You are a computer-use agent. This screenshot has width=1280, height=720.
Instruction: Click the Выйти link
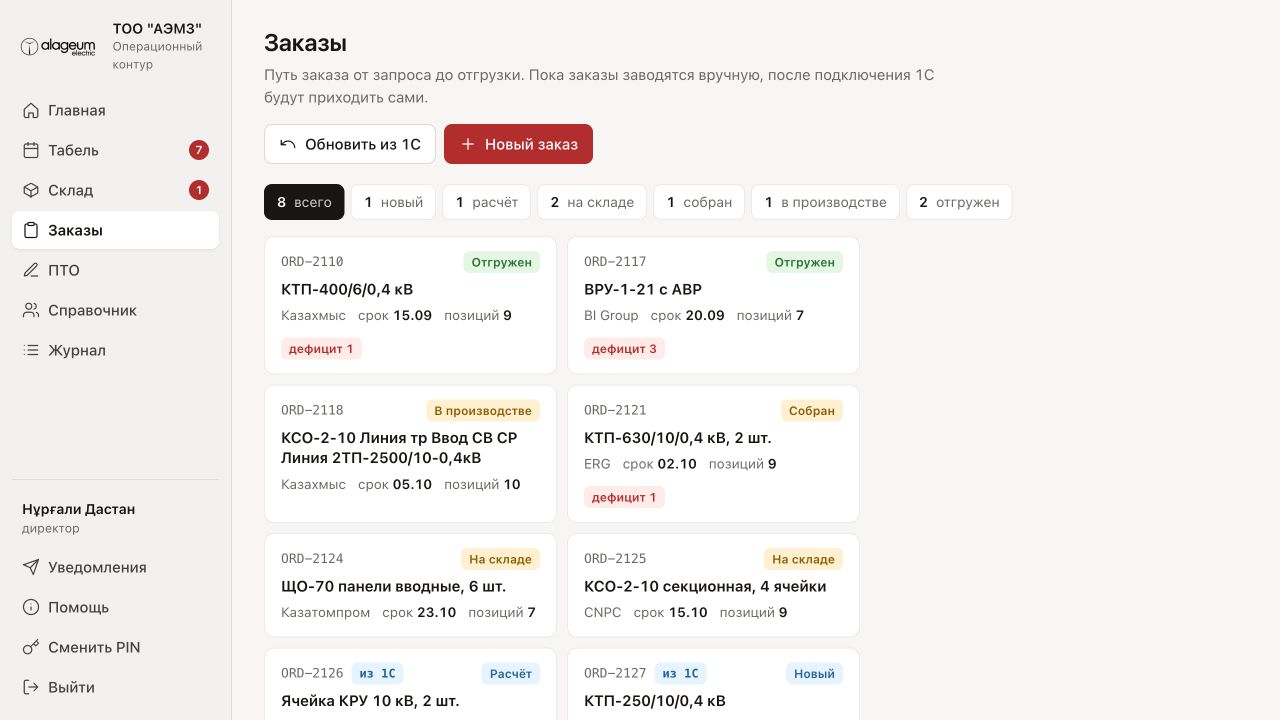point(115,687)
